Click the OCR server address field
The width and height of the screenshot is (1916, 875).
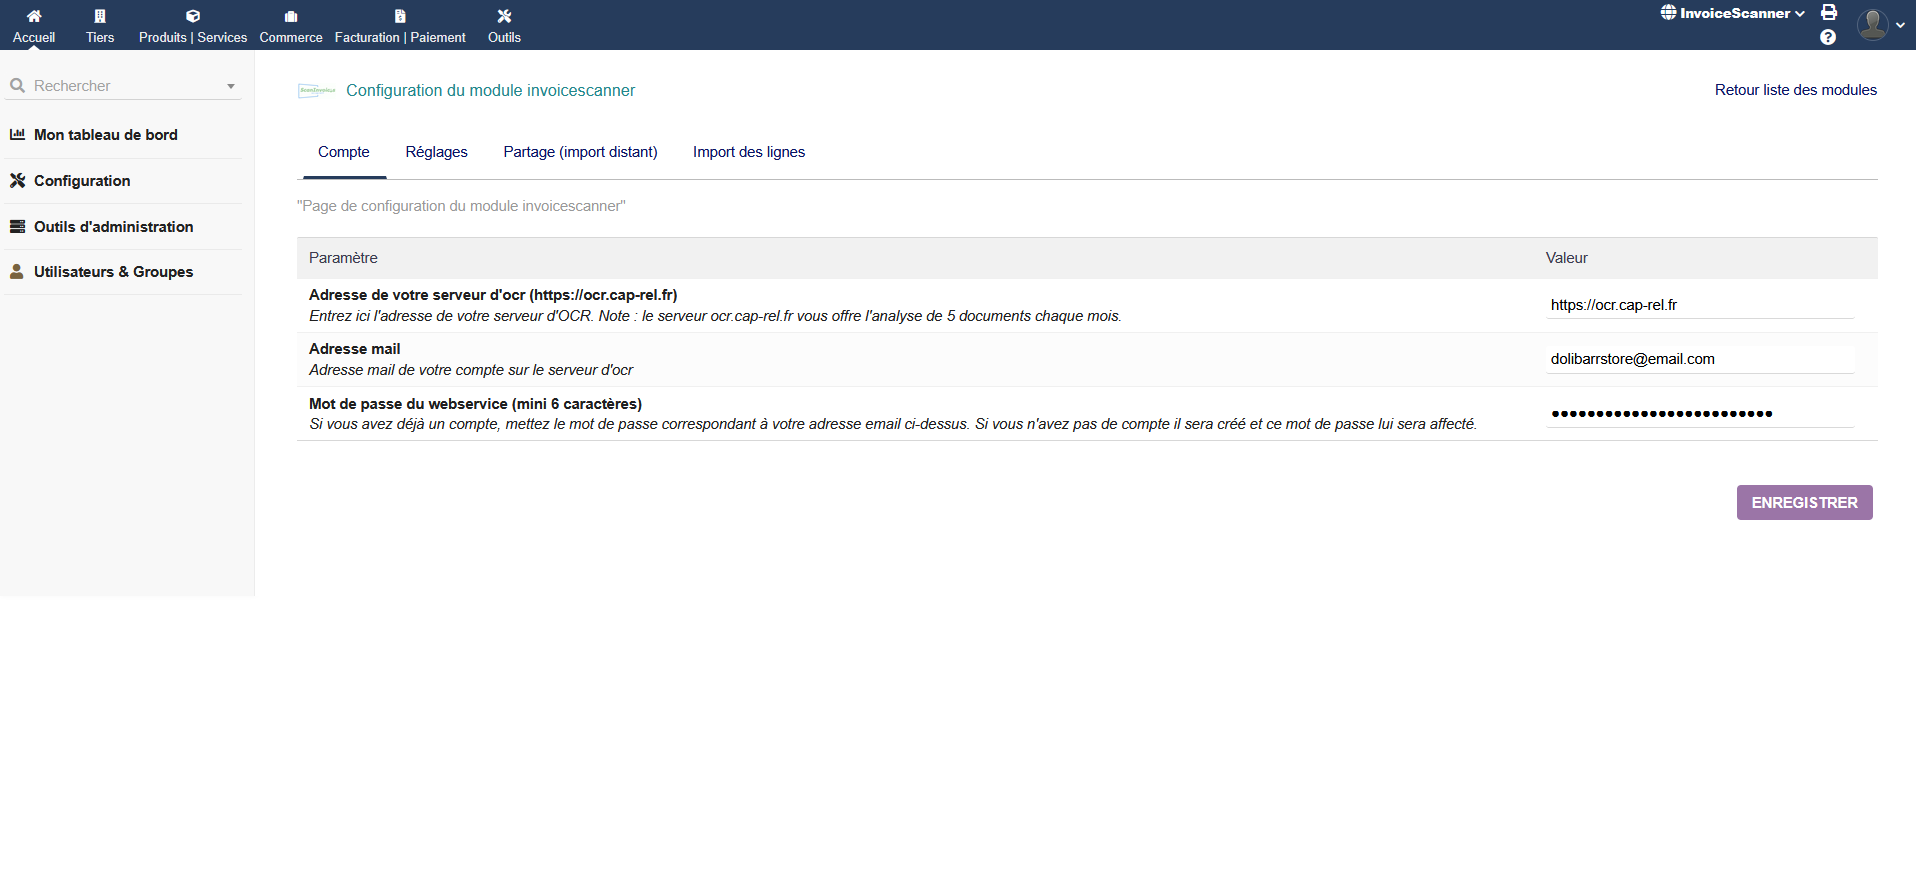click(x=1699, y=305)
